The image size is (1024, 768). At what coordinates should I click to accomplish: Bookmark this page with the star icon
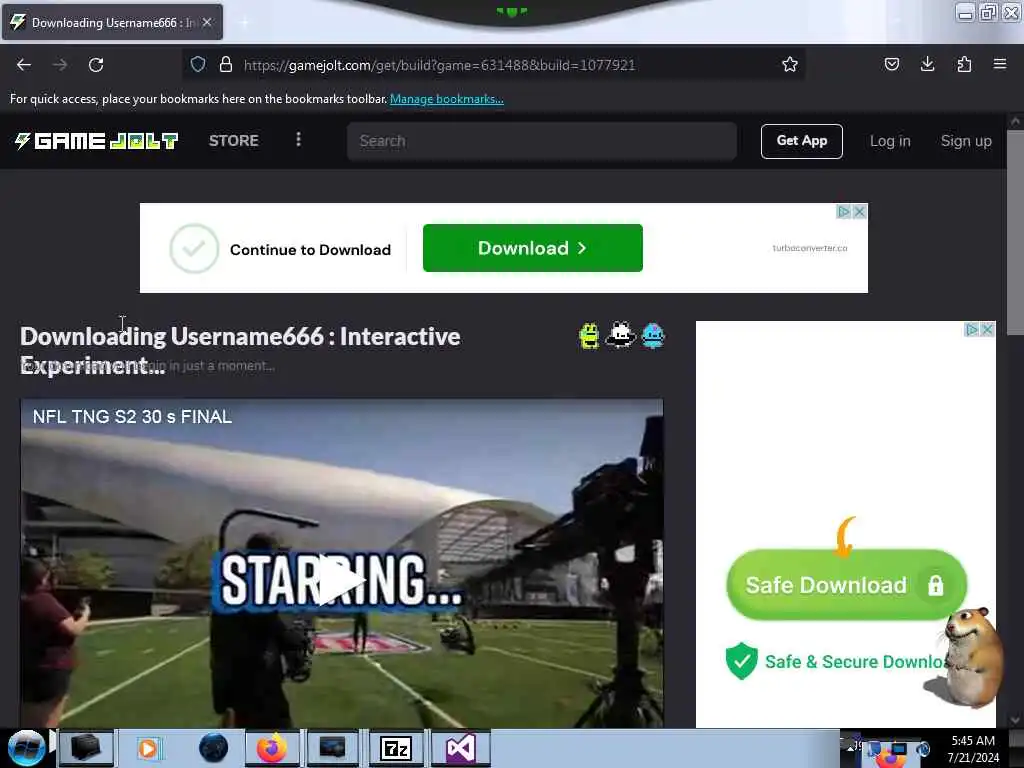pos(790,64)
